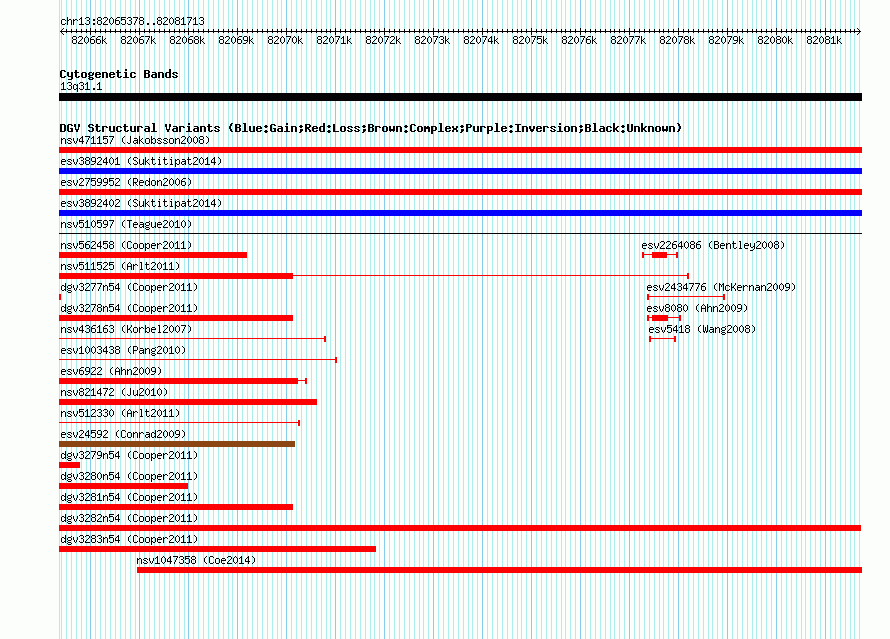Click dgv3283n54 (Cooper2011) label

point(129,539)
